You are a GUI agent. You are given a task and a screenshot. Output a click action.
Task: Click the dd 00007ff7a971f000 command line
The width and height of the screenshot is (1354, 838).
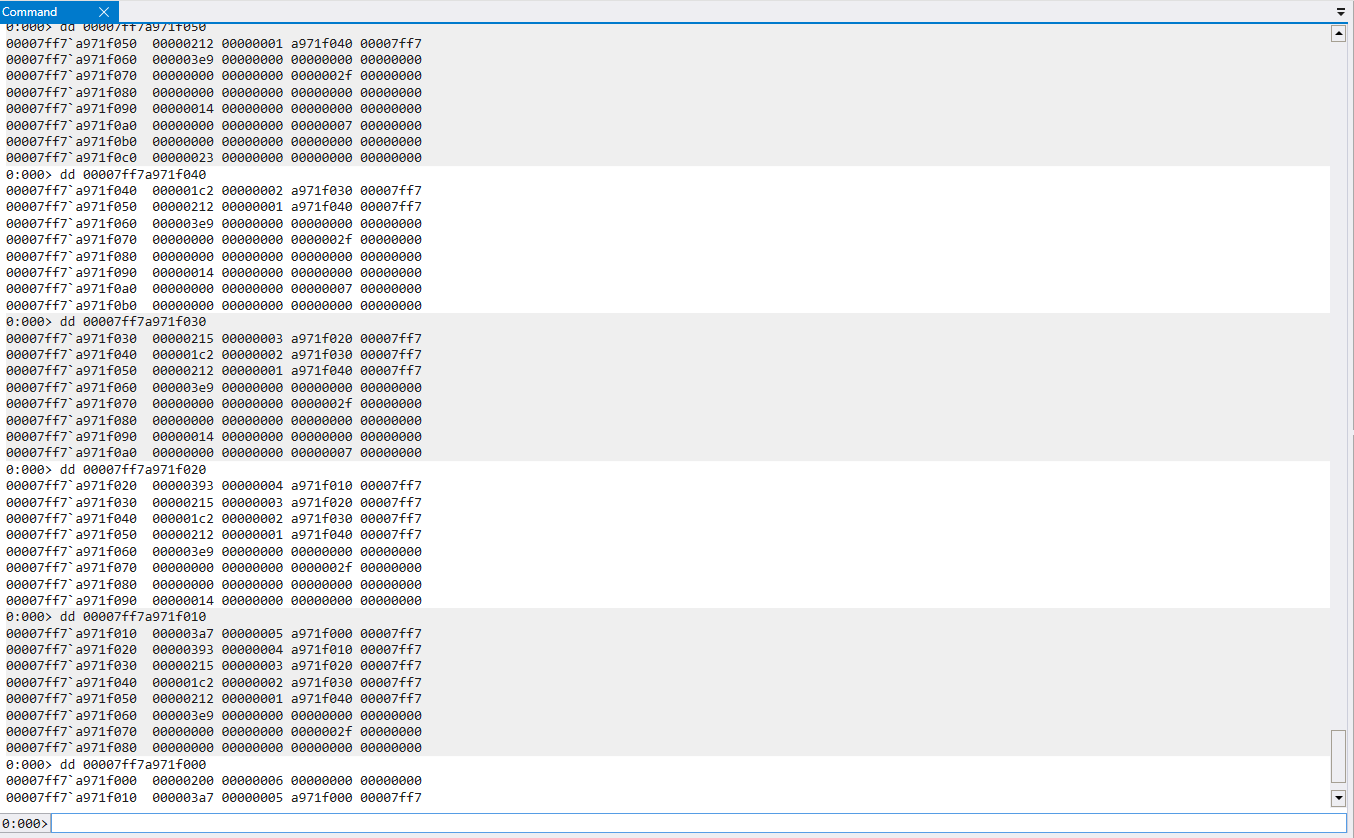(x=133, y=764)
